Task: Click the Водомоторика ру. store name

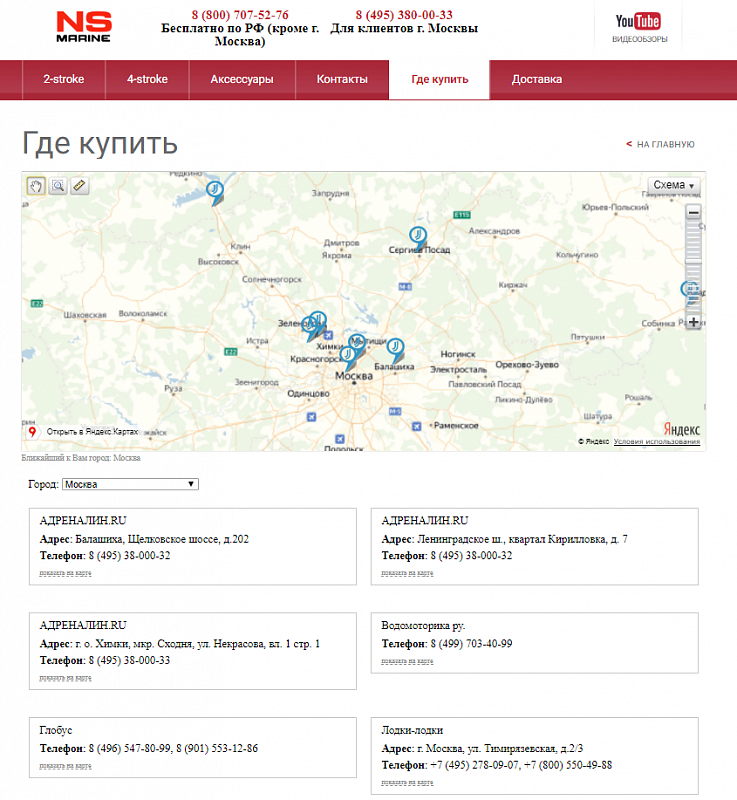Action: tap(423, 626)
